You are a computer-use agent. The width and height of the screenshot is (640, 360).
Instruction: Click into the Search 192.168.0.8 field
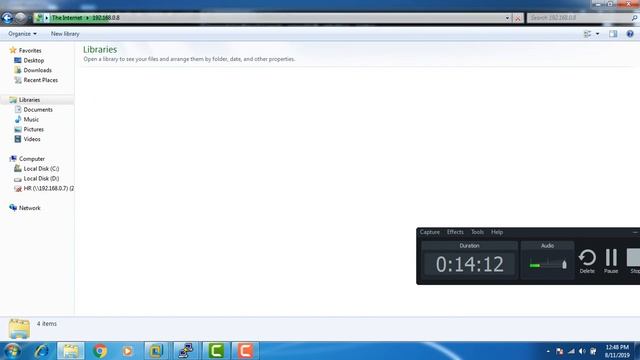pyautogui.click(x=579, y=18)
